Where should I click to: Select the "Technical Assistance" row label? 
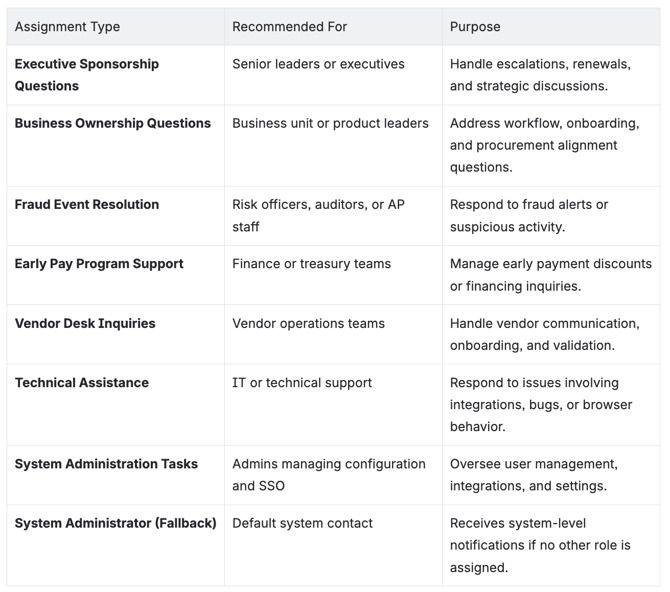point(81,383)
